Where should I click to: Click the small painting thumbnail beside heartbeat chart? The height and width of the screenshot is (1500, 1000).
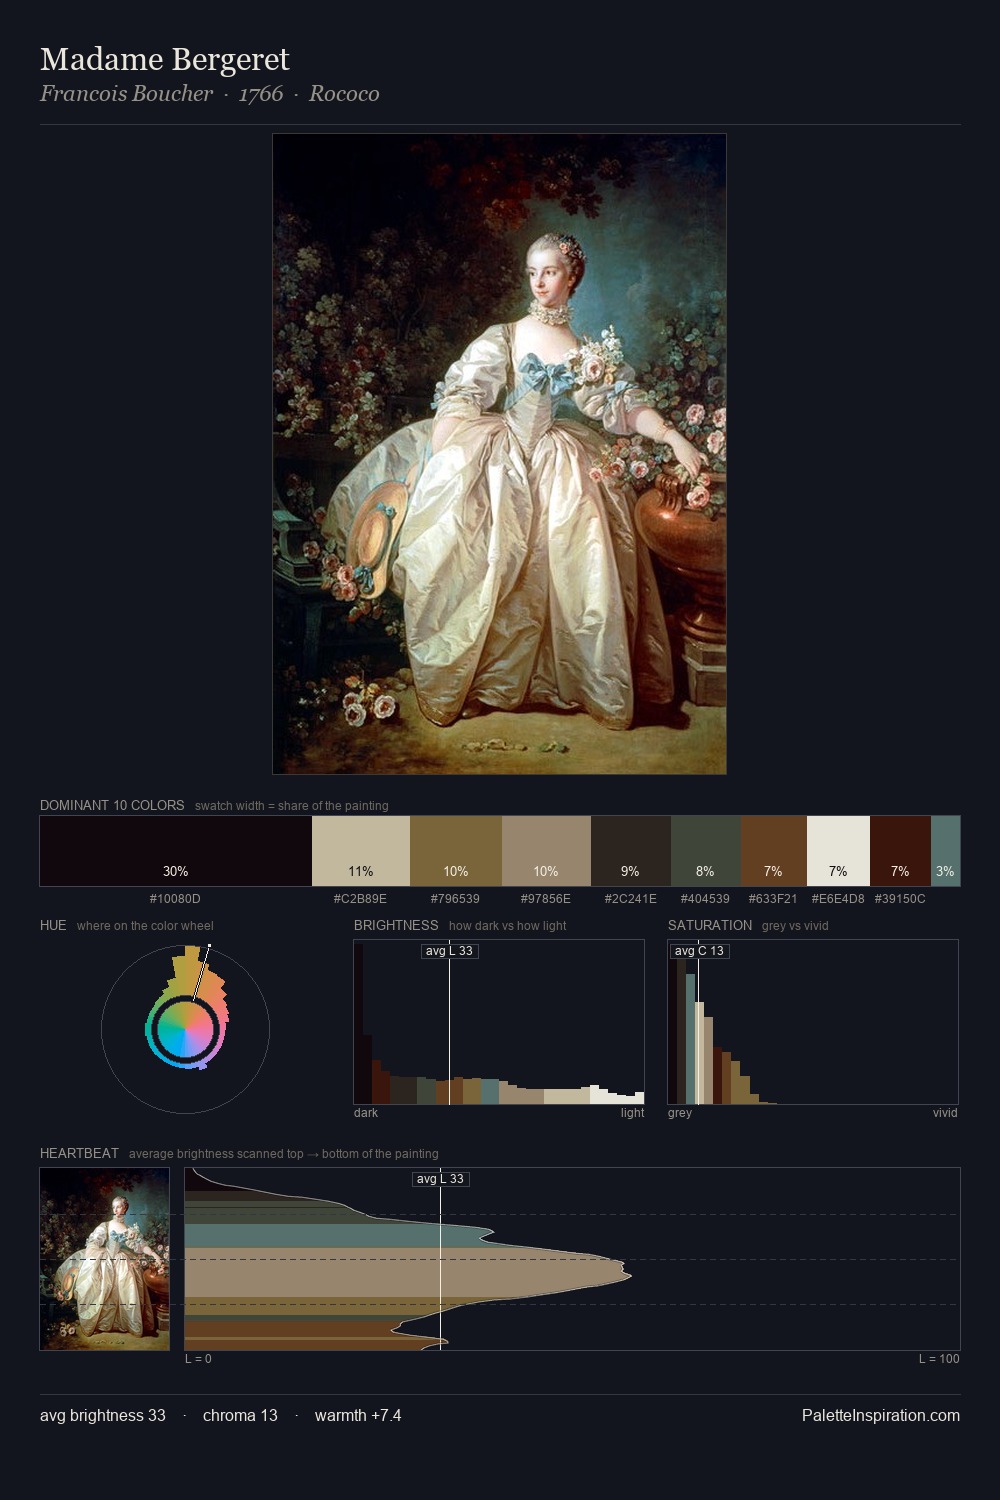(105, 1259)
